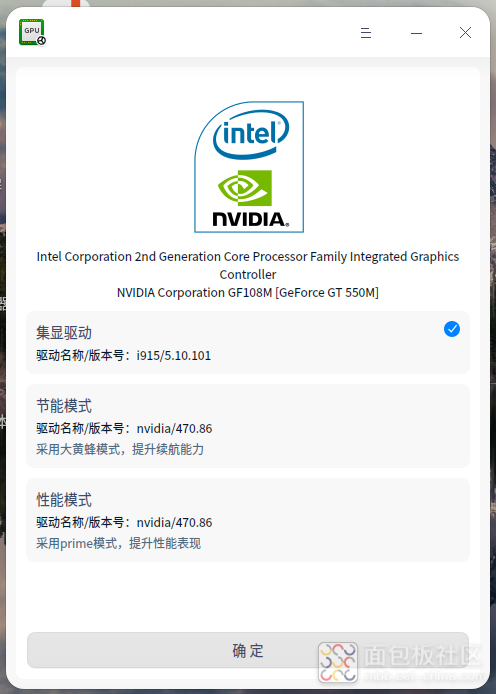Open the hamburger menu in title bar
The width and height of the screenshot is (496, 694).
click(365, 33)
